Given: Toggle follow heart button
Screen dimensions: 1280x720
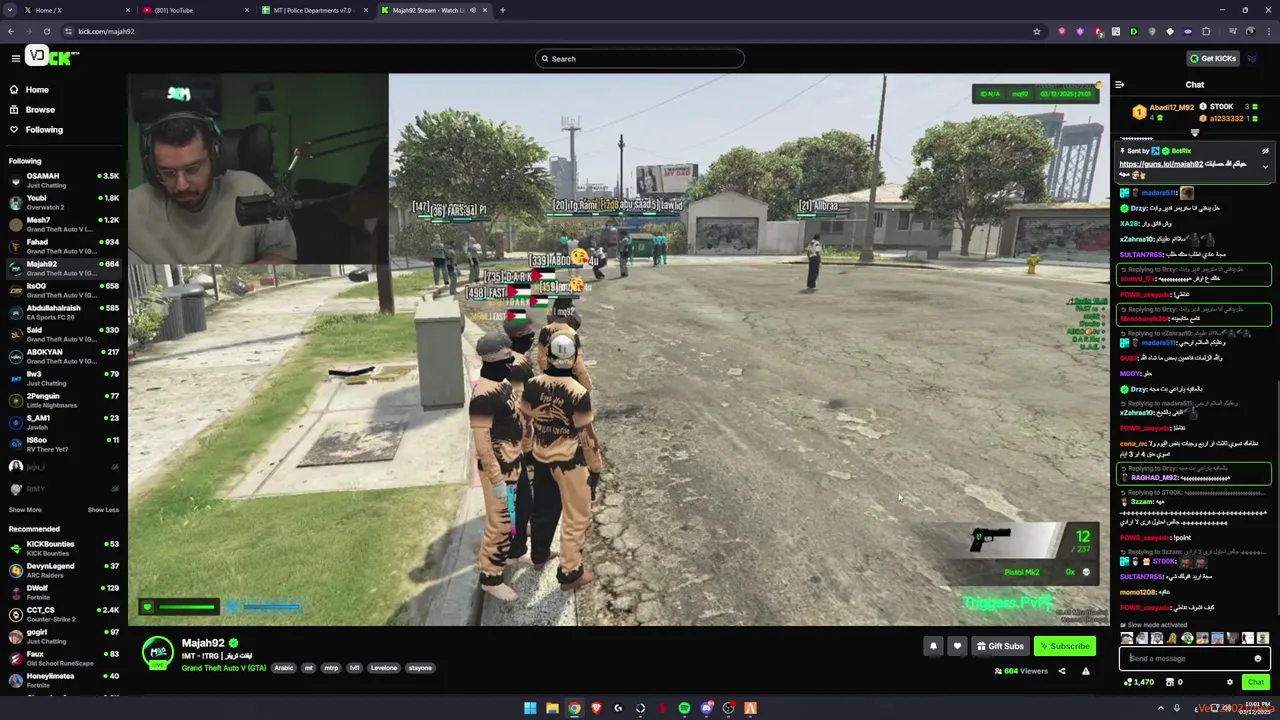Looking at the screenshot, I should pyautogui.click(x=957, y=646).
